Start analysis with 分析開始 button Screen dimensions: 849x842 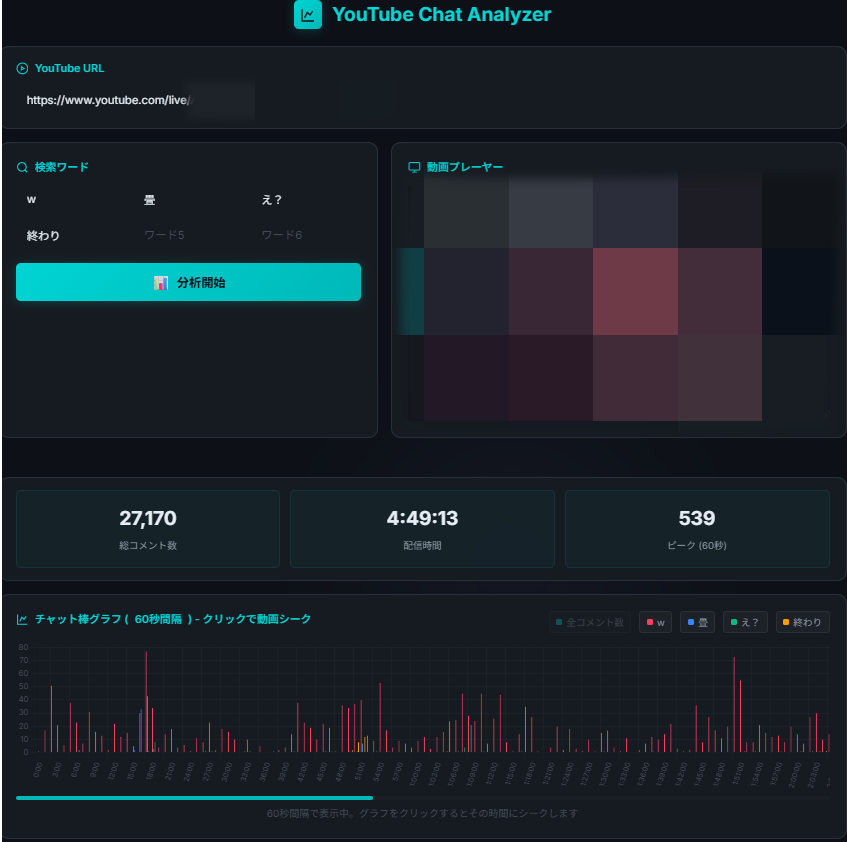coord(188,283)
